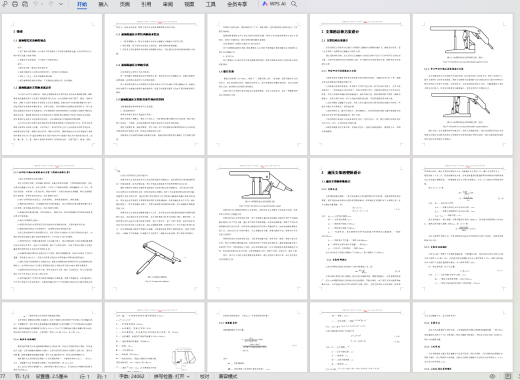Undo the last action
Viewport: 520px width, 380px height.
point(36,4)
